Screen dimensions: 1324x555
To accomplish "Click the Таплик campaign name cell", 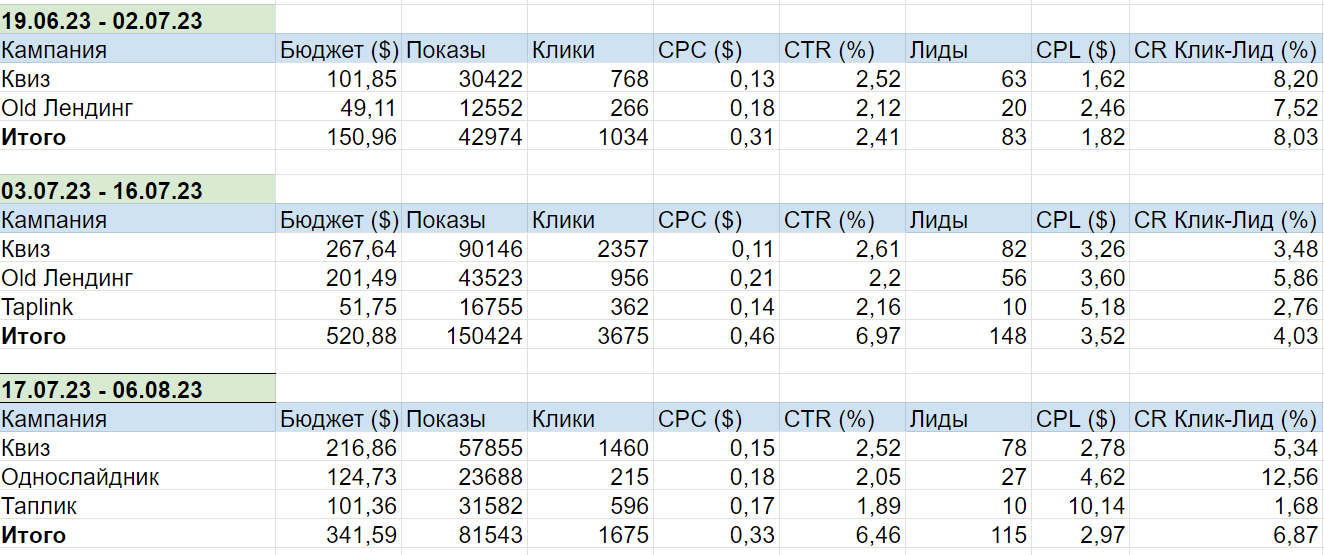I will [x=138, y=505].
